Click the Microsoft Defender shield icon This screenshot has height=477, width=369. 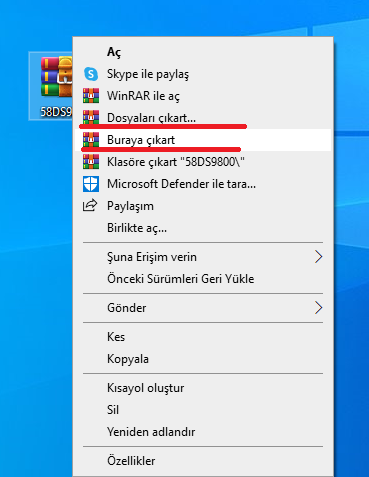click(x=91, y=184)
